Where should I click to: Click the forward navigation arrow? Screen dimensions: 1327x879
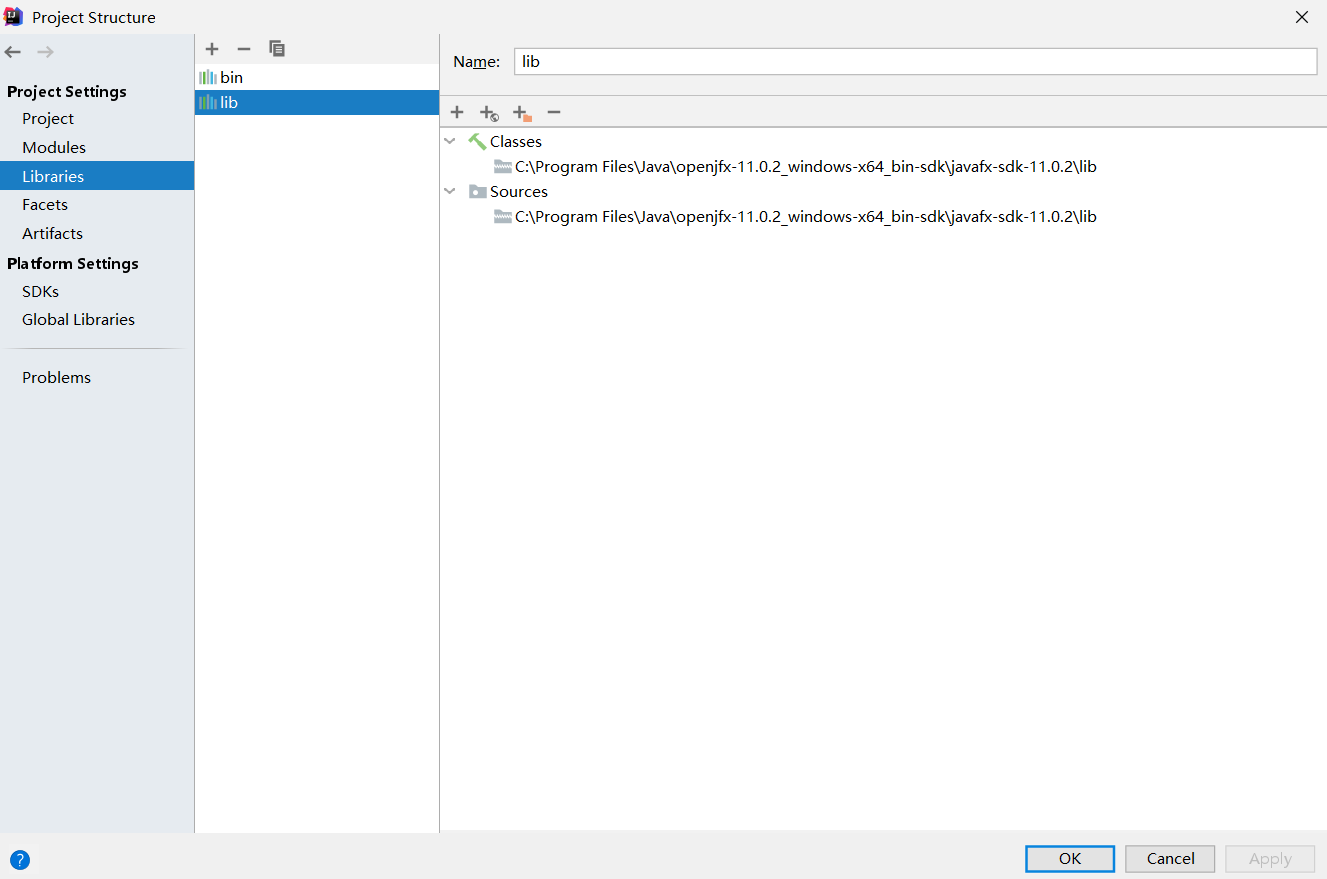tap(44, 51)
